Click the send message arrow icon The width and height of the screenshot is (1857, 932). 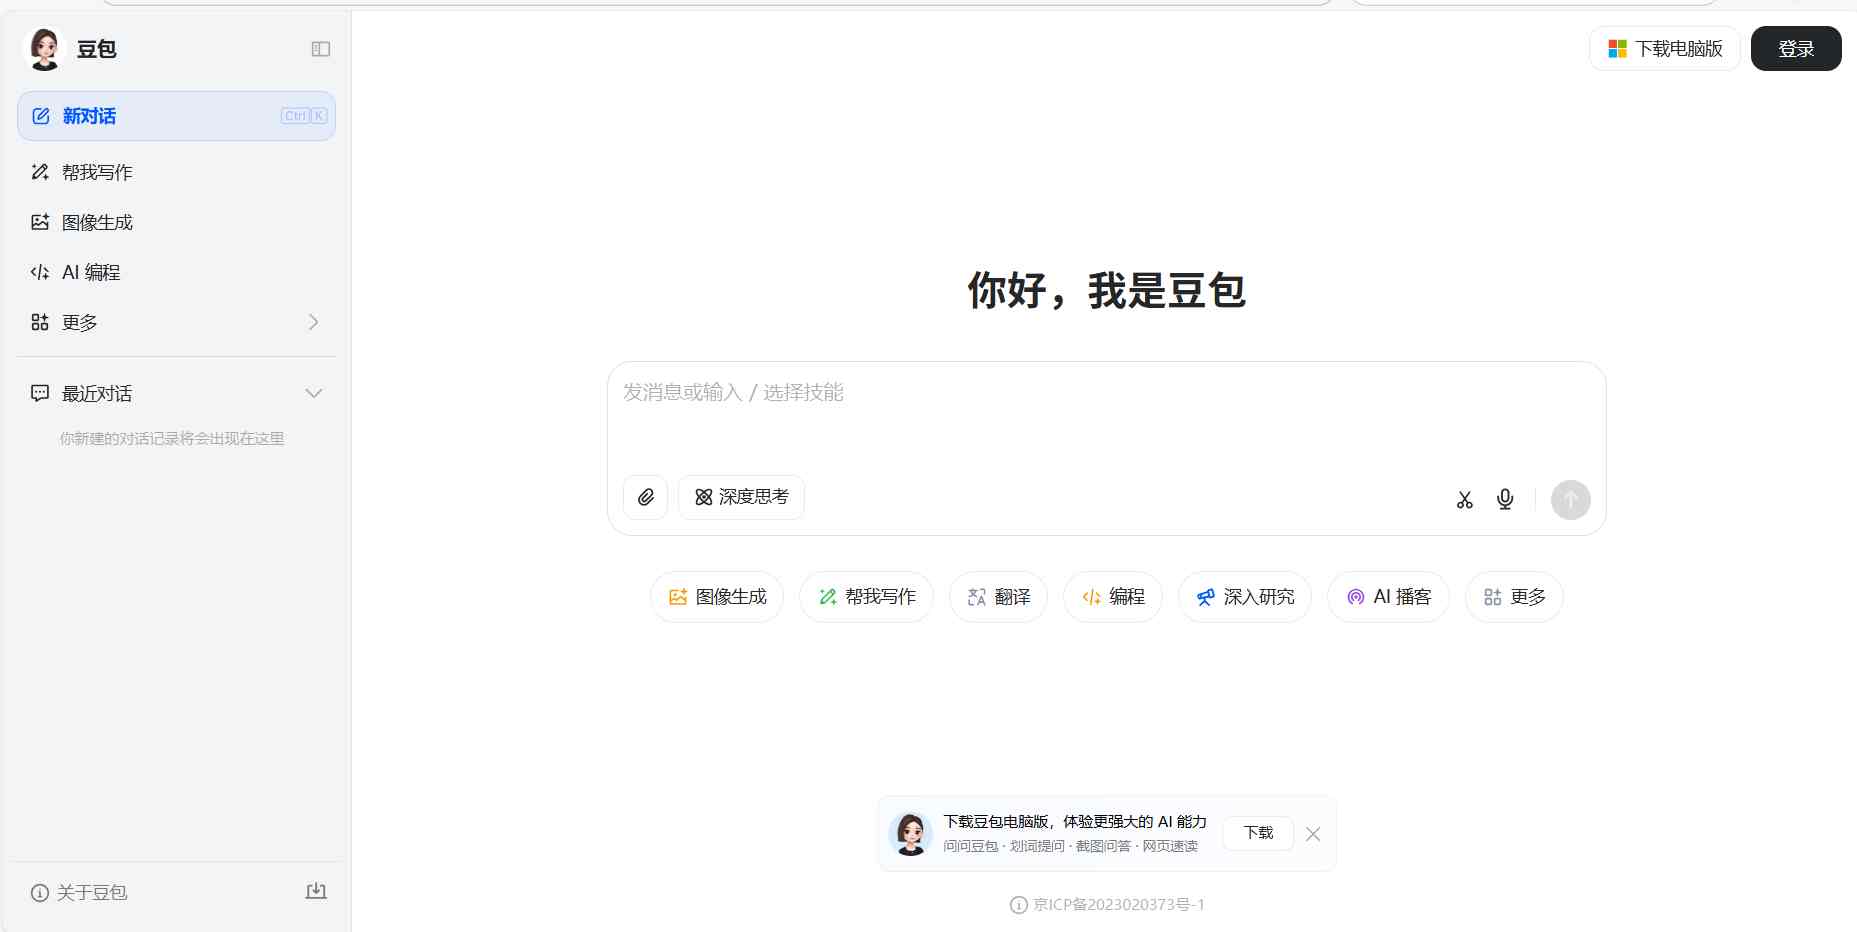point(1570,500)
